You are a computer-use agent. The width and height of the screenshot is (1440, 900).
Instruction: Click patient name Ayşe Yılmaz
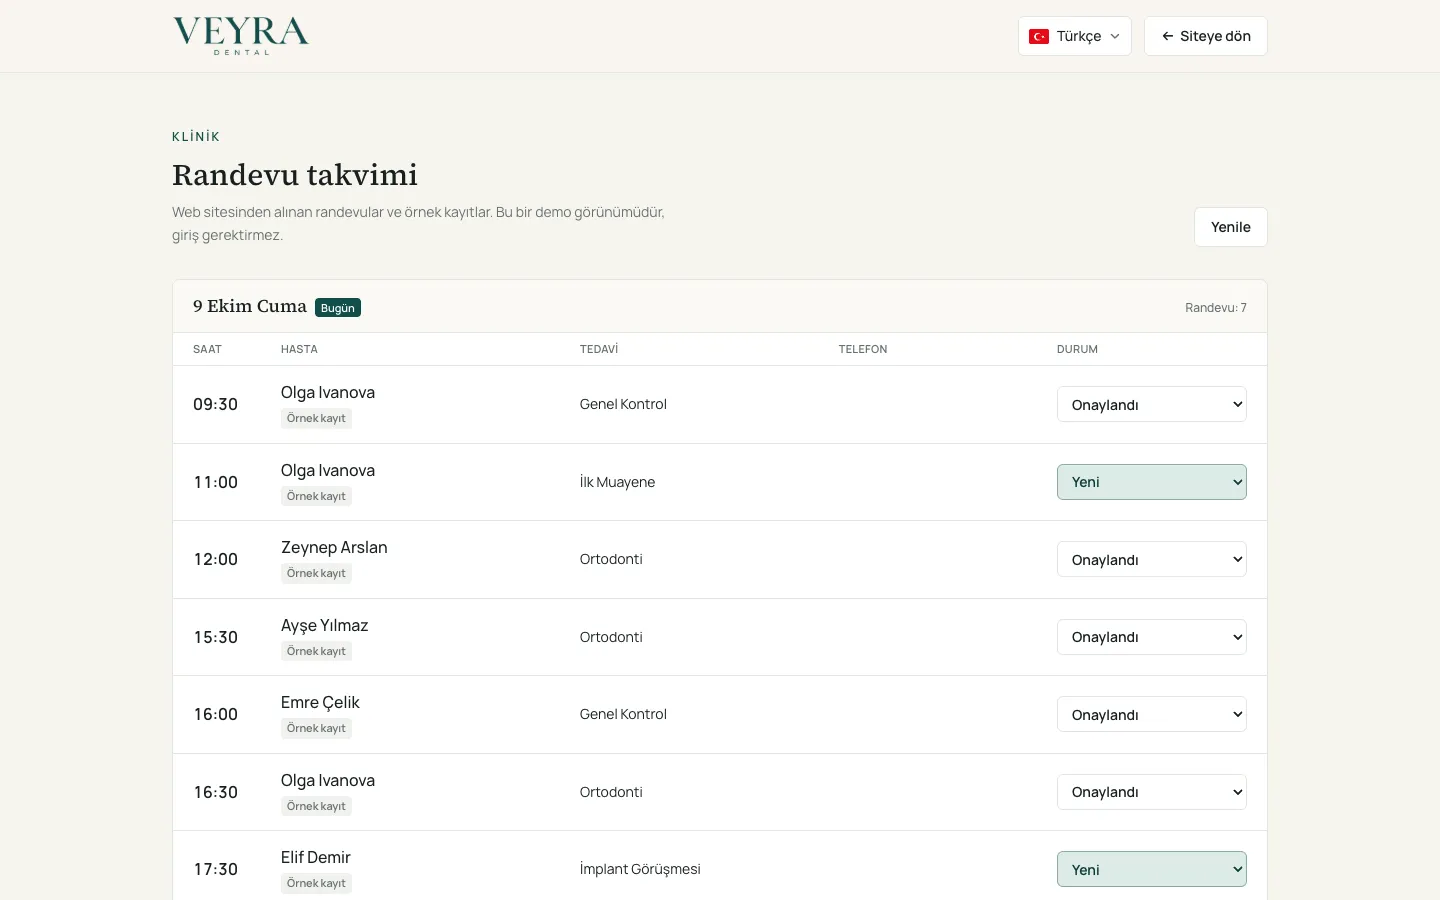click(325, 626)
